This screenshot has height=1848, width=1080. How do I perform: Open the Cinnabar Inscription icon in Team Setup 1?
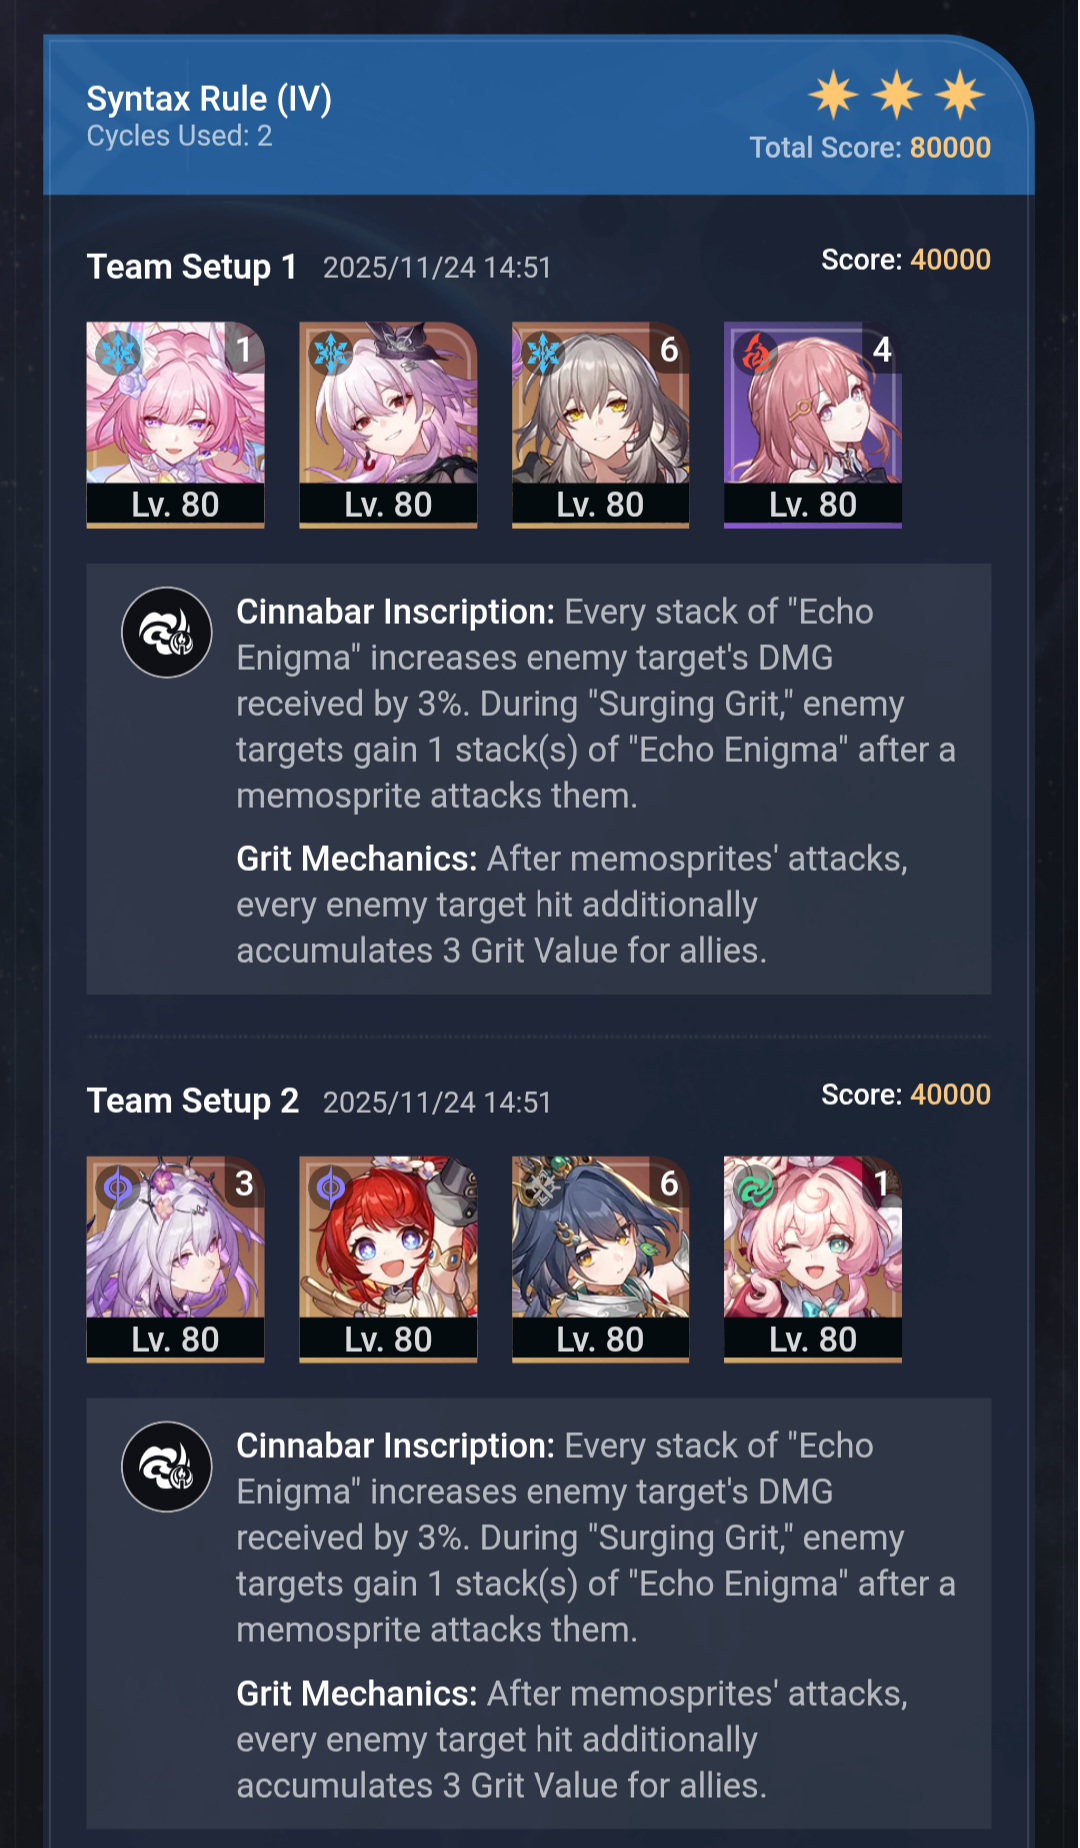[x=167, y=632]
